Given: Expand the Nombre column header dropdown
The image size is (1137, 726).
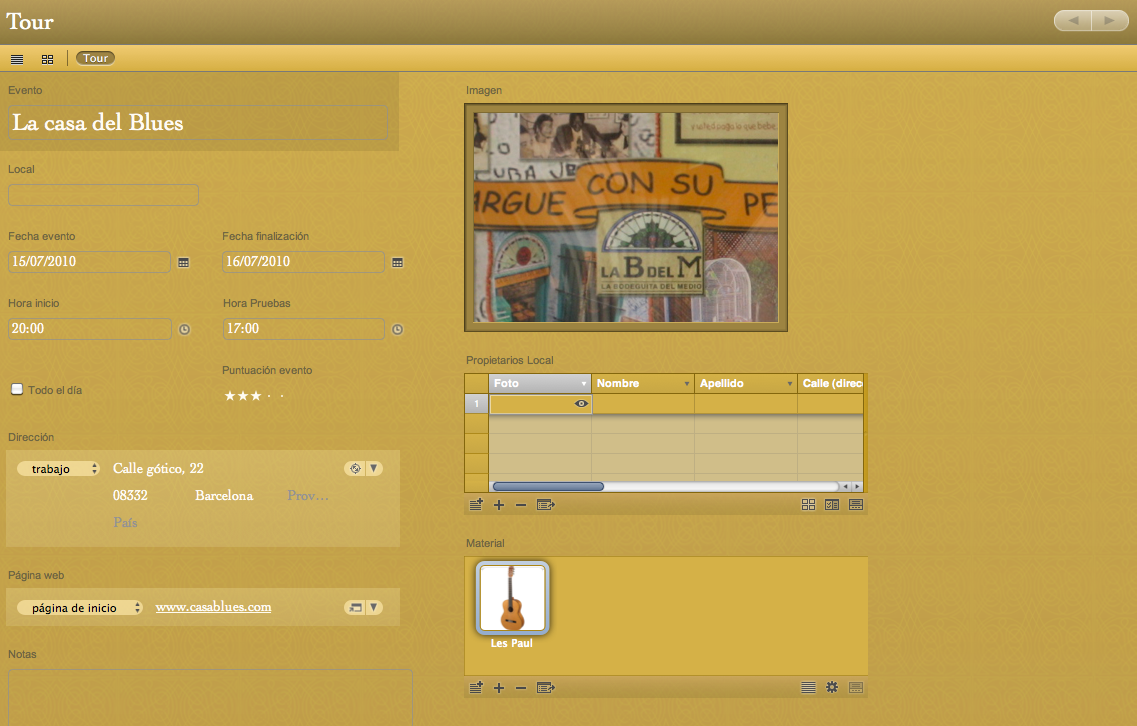Looking at the screenshot, I should [x=686, y=384].
